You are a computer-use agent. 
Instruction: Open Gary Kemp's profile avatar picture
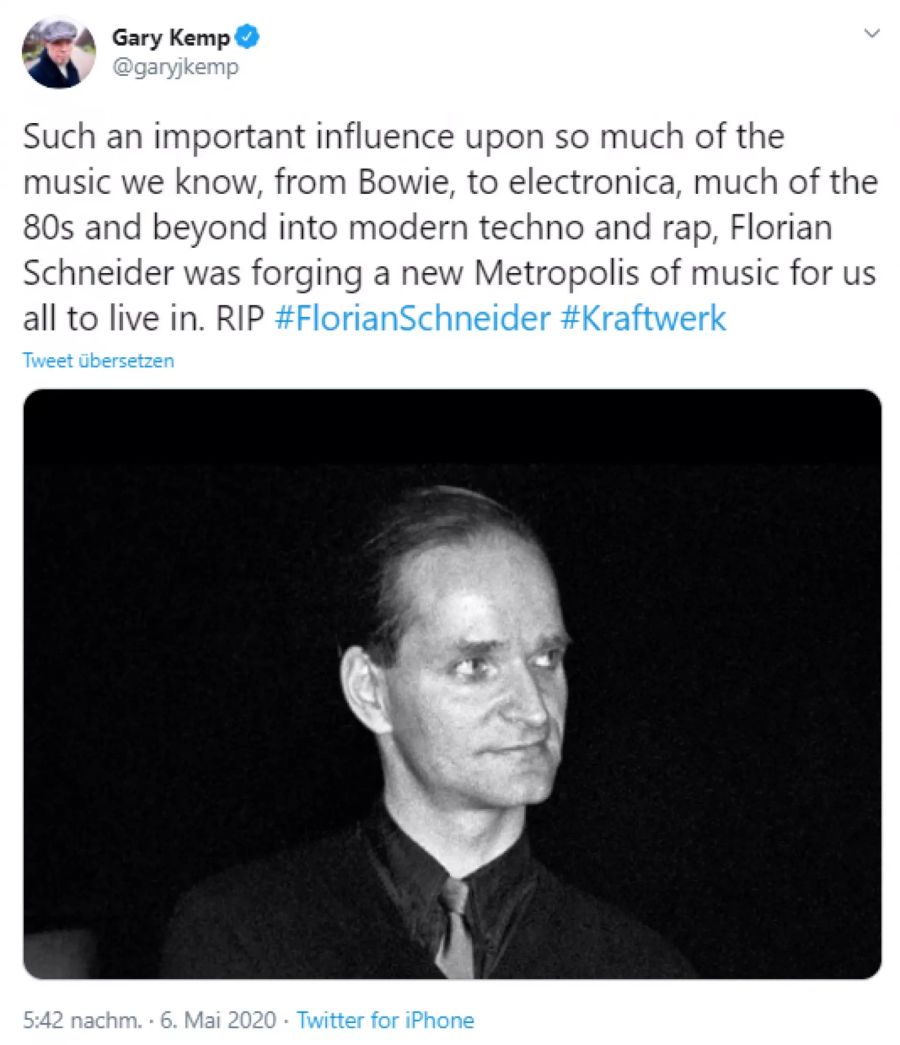[x=59, y=53]
